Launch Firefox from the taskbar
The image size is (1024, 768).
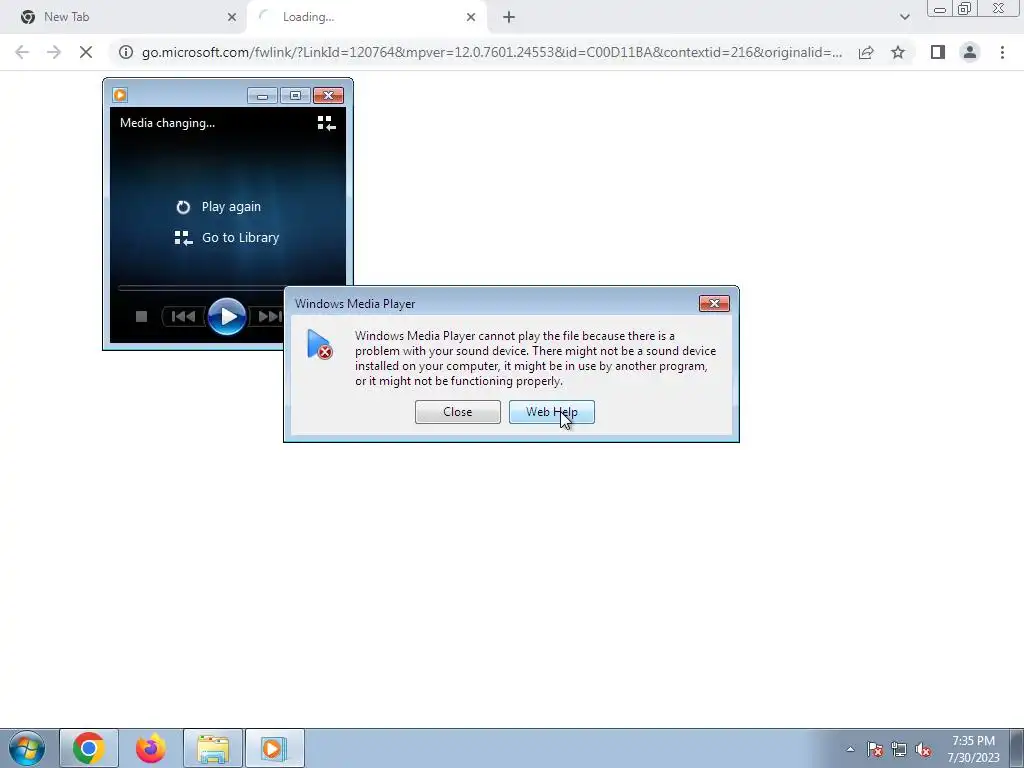(x=150, y=748)
